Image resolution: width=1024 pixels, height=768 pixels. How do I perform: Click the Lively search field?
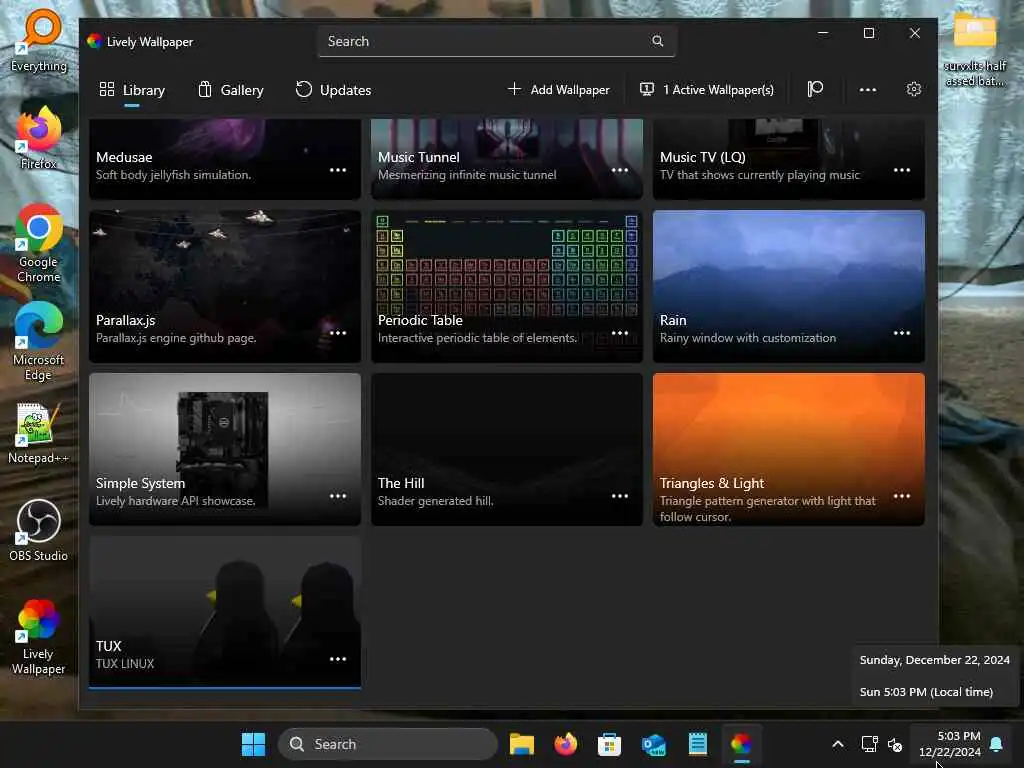[496, 41]
